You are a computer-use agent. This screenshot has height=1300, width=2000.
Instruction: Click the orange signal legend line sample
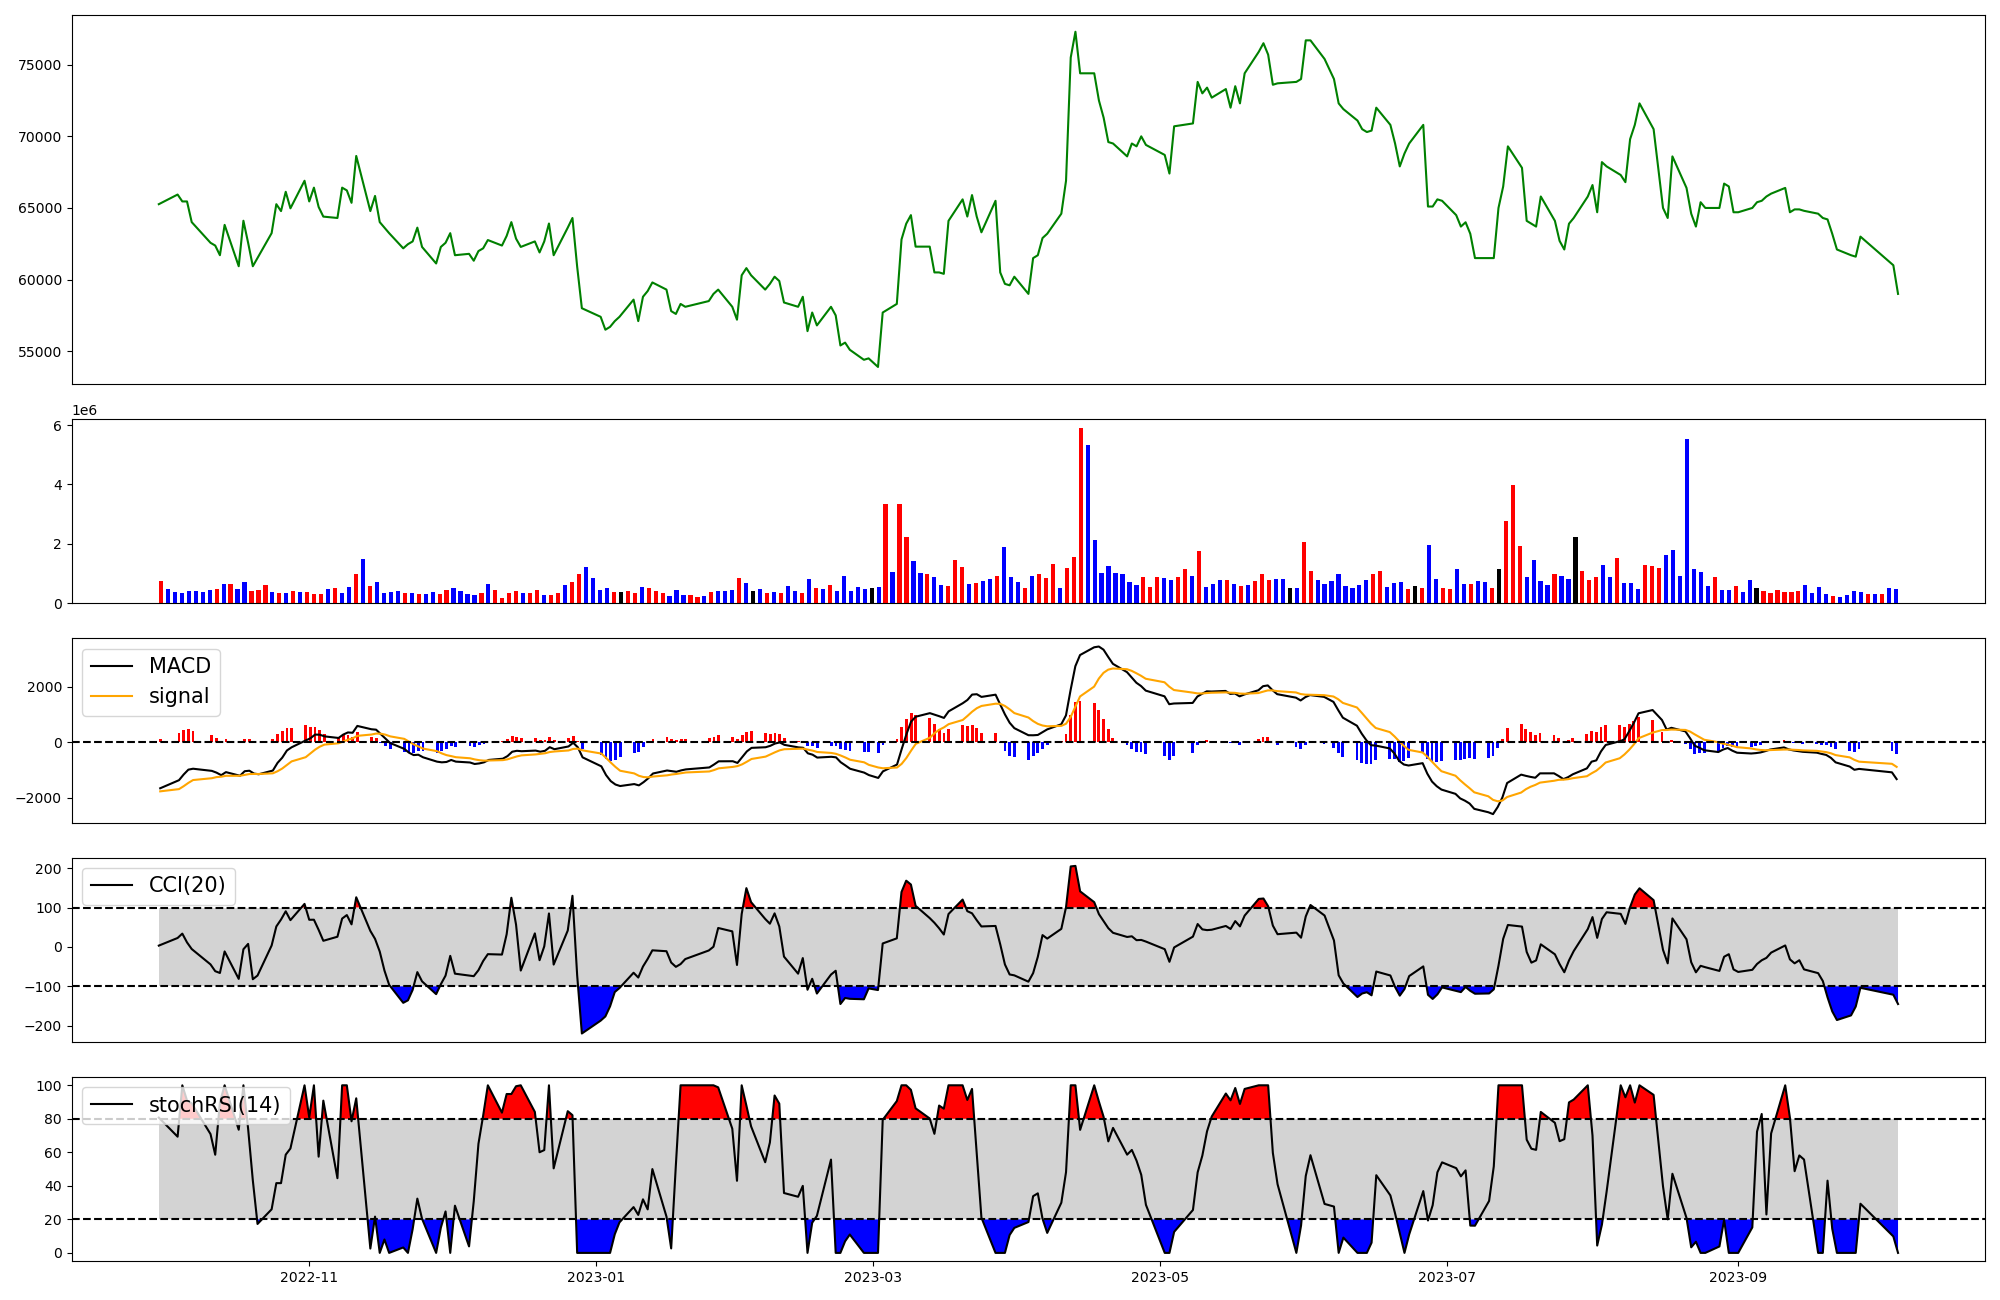pos(111,696)
